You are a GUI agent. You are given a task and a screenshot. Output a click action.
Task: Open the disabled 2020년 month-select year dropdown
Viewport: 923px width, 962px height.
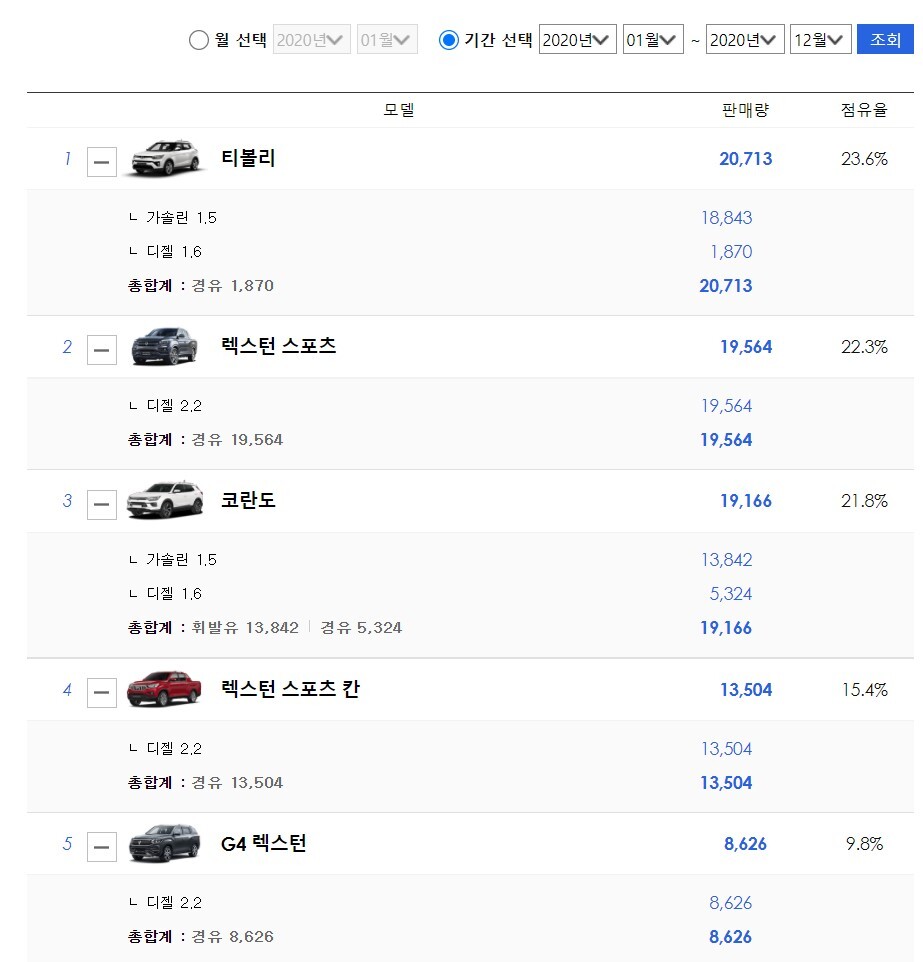pyautogui.click(x=312, y=39)
